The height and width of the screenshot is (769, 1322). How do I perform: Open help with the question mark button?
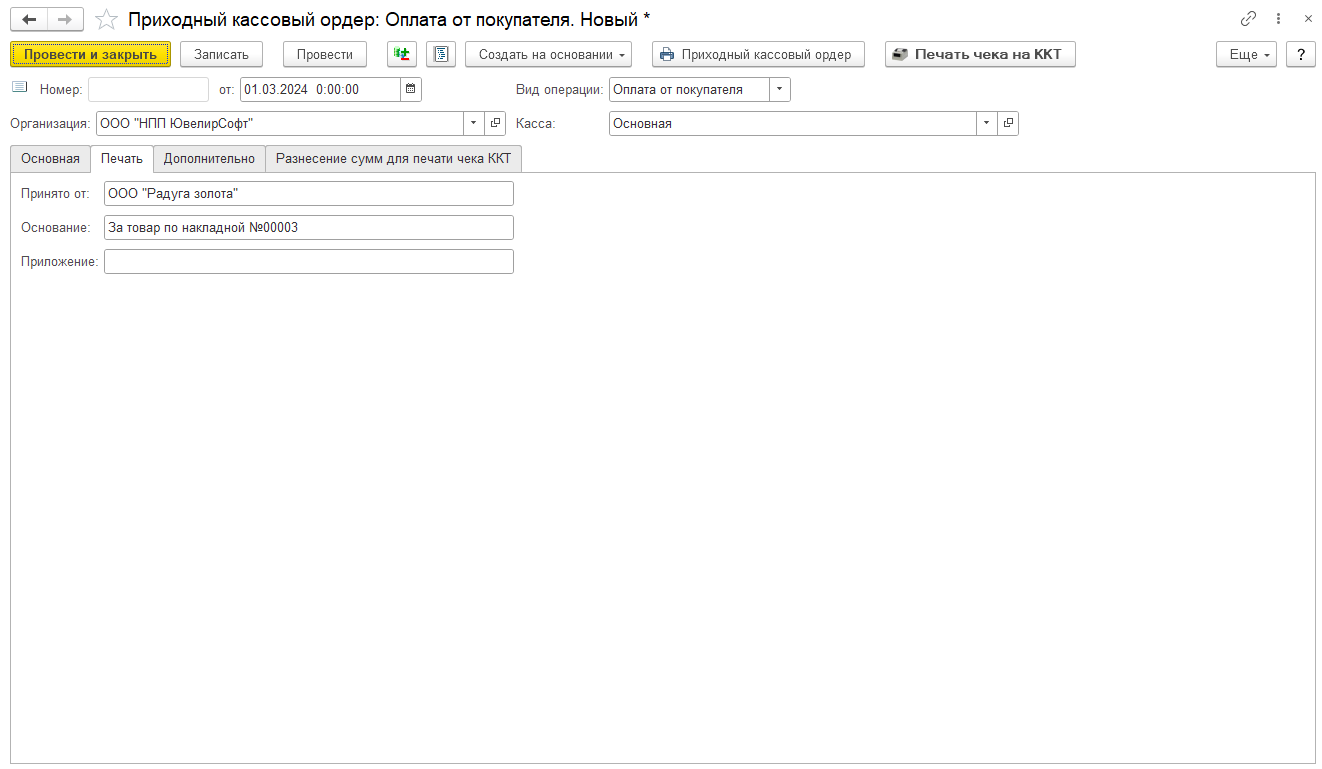coord(1300,54)
